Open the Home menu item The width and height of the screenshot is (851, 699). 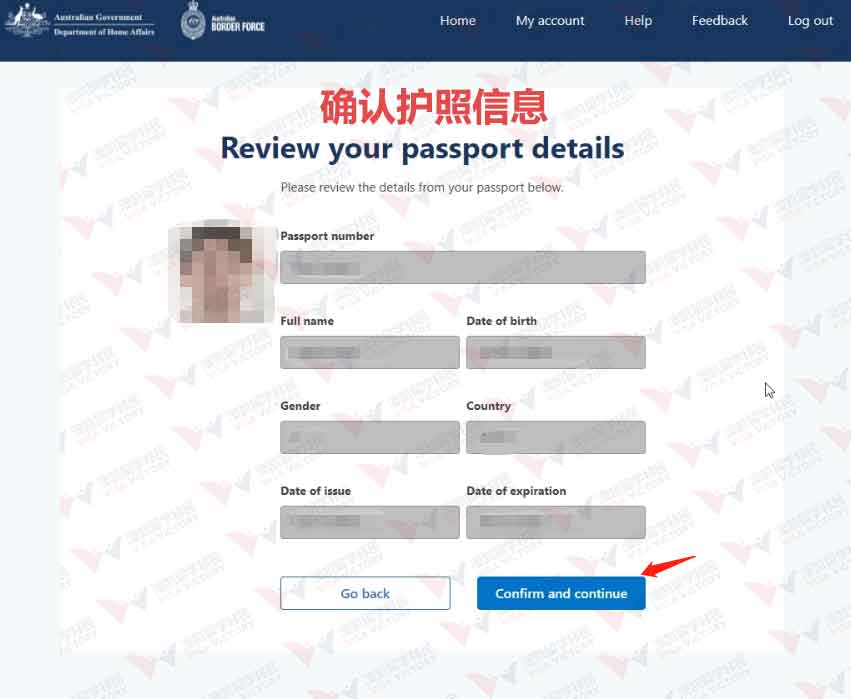(x=458, y=21)
